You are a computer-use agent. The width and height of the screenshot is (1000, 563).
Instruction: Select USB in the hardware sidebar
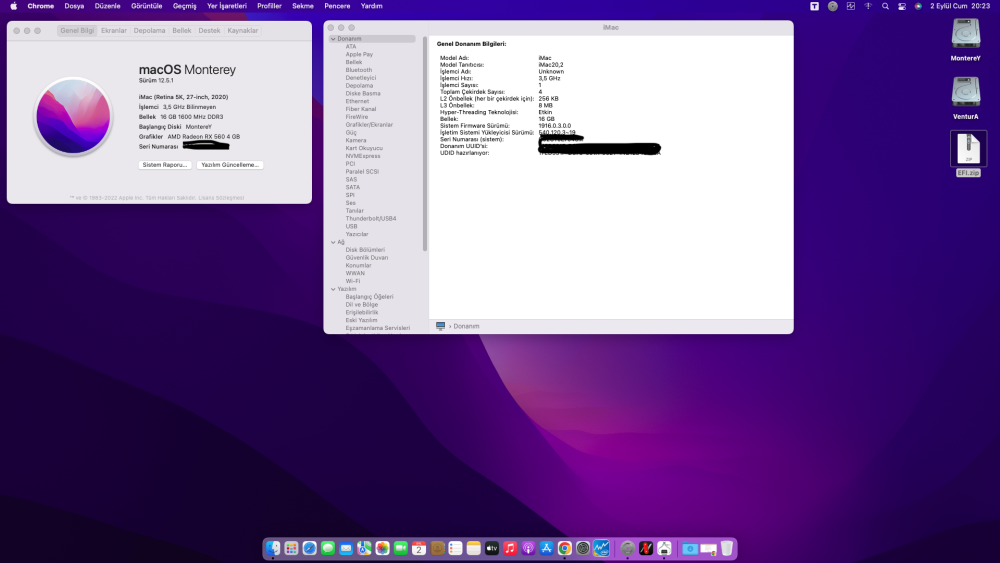(x=351, y=226)
